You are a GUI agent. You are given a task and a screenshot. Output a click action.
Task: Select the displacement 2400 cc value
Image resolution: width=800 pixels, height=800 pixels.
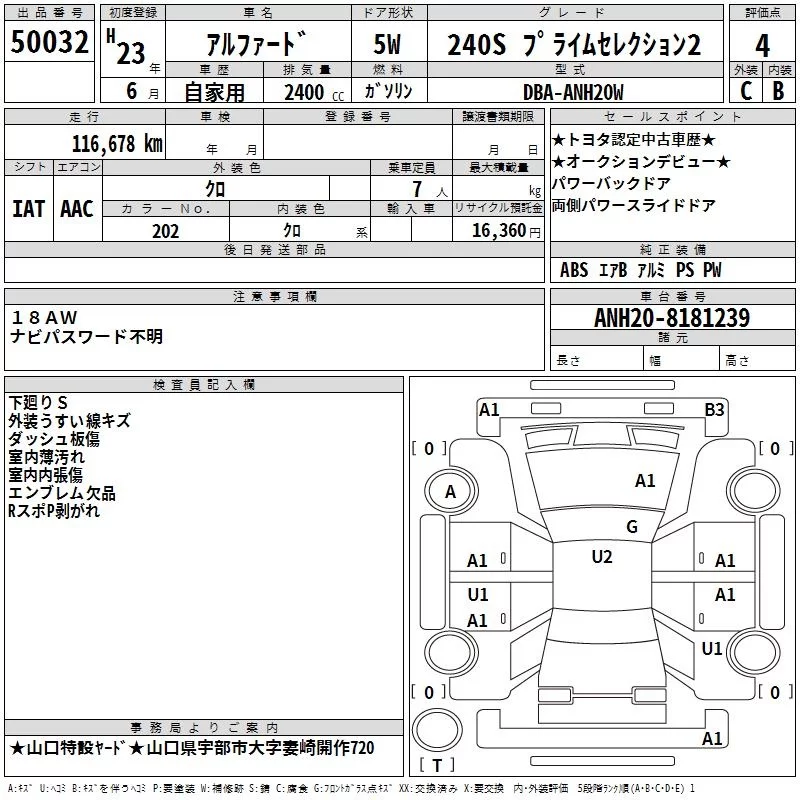tap(314, 93)
